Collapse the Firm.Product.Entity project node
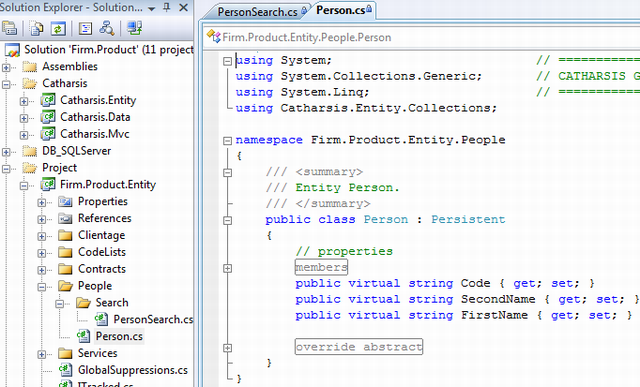 (24, 186)
